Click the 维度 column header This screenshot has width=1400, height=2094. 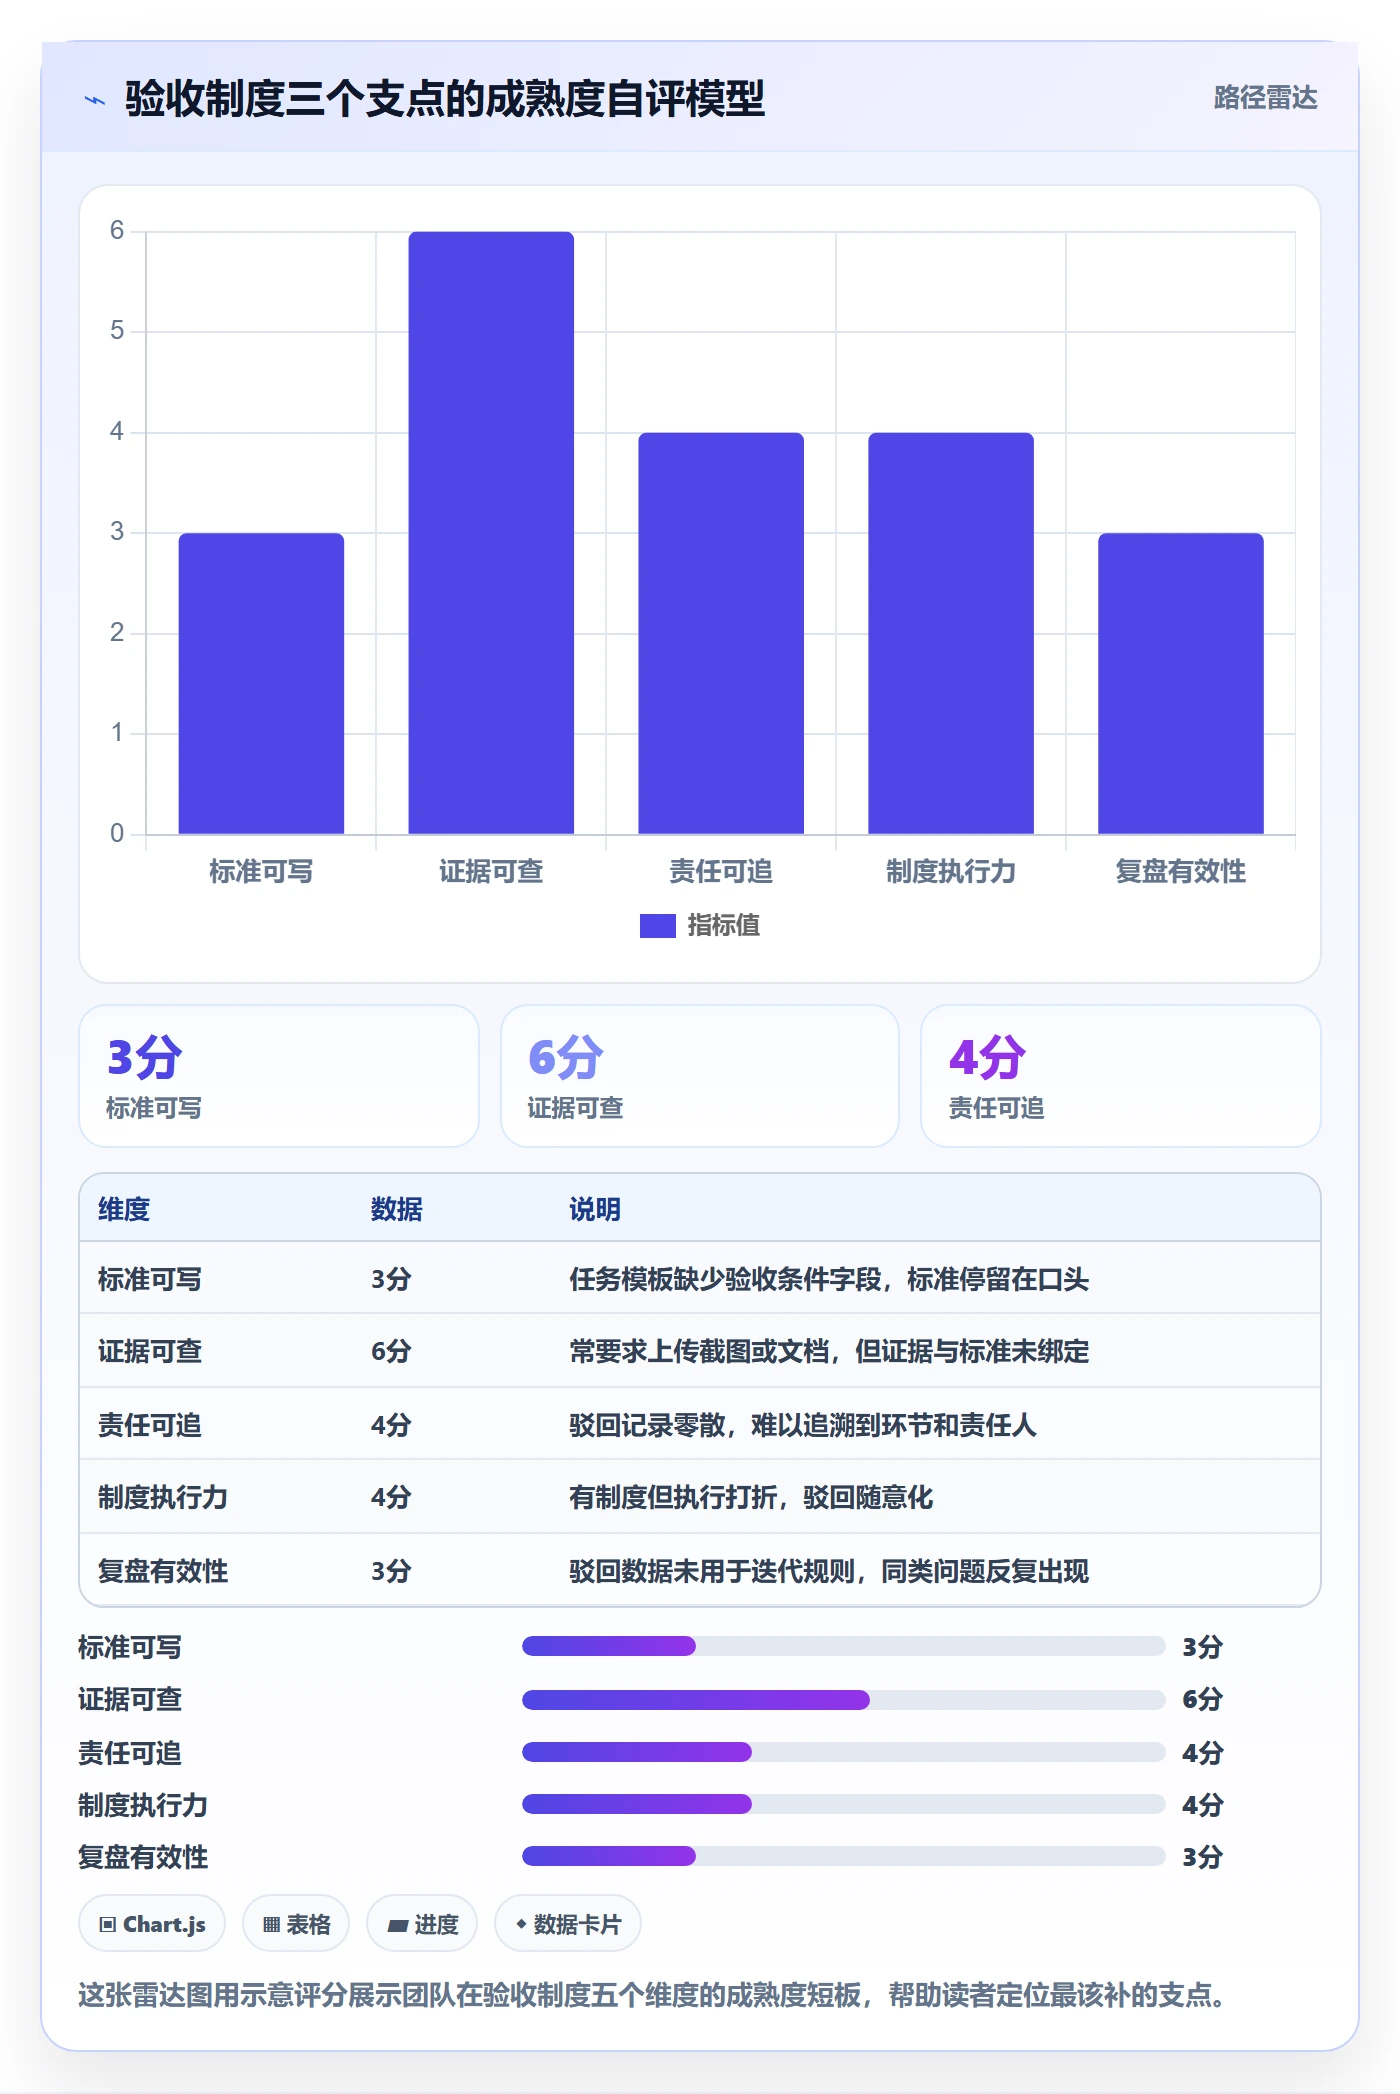[124, 1210]
